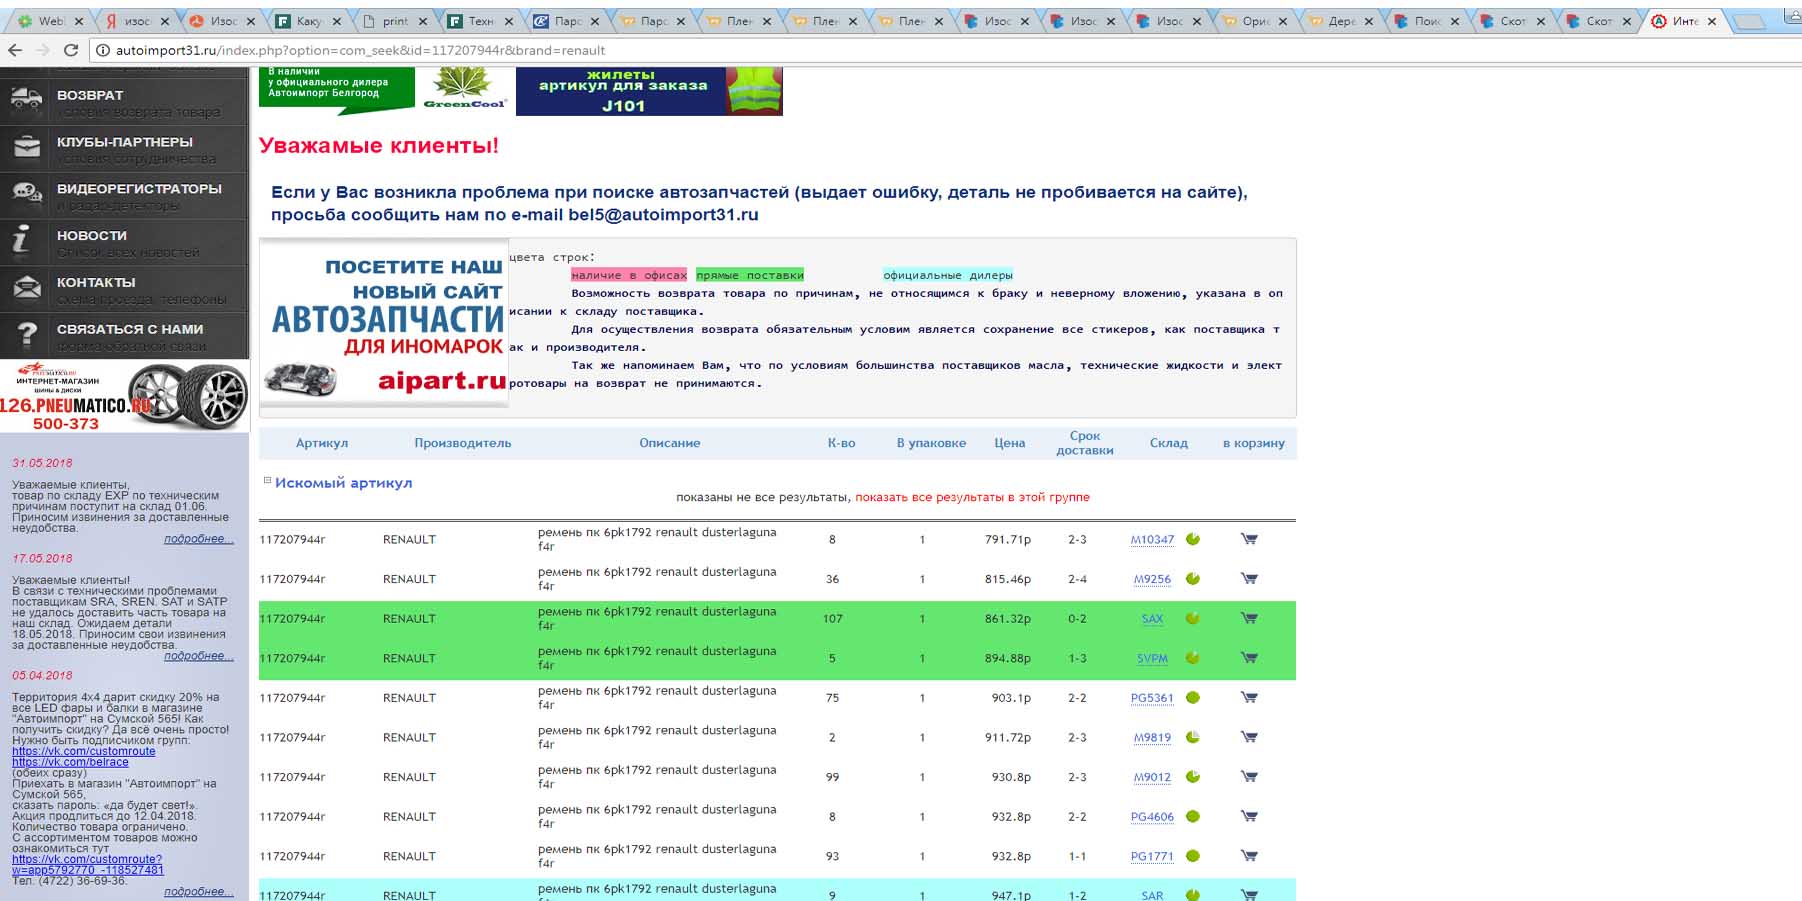Switch to the 'Поис' browser tab
Screen dimensions: 1802x901
1429,21
